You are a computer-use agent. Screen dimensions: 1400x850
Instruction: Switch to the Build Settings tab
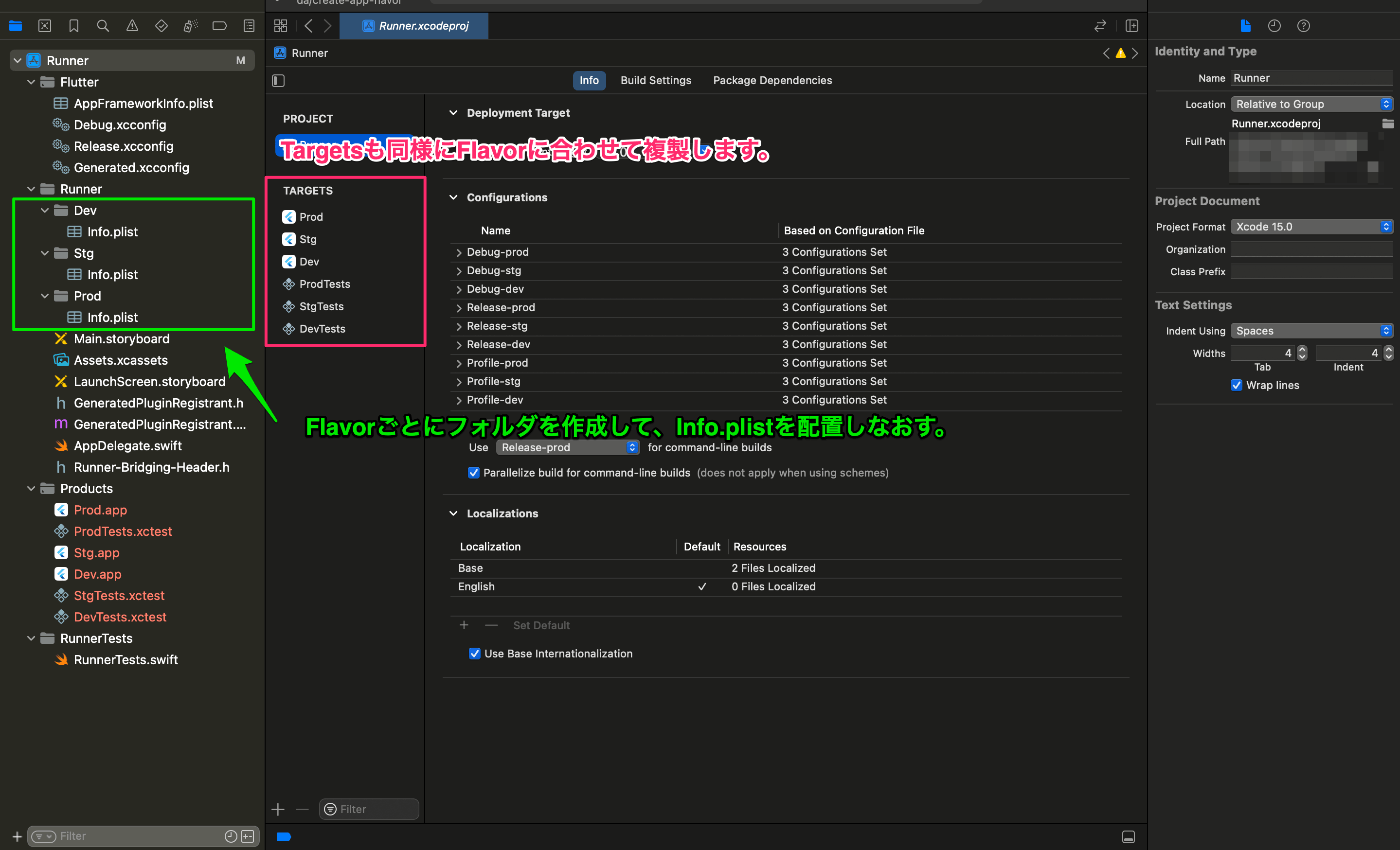point(656,80)
